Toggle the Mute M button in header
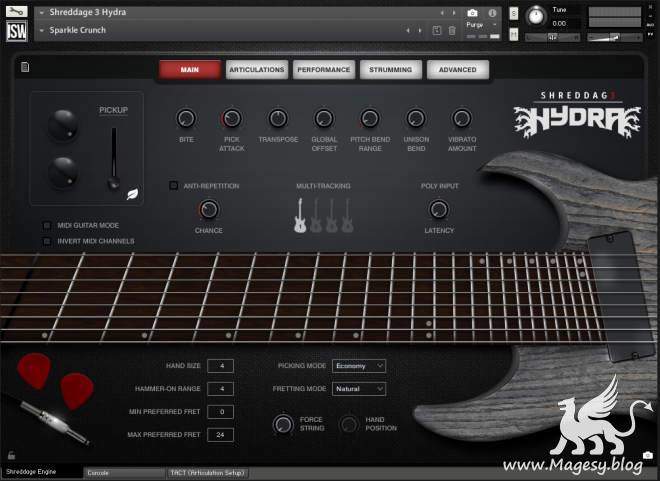The height and width of the screenshot is (481, 660). click(514, 35)
